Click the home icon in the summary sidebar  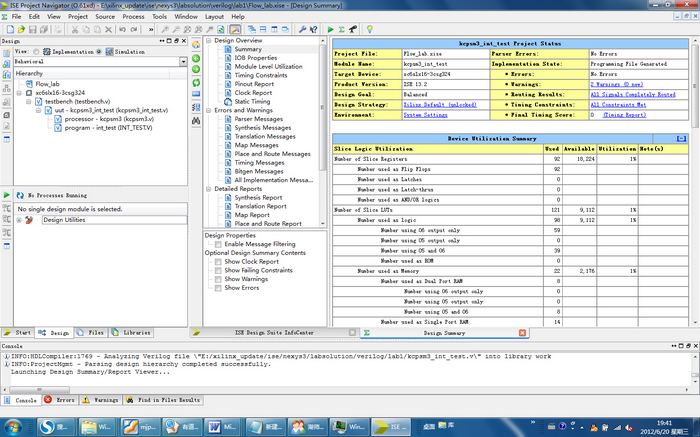pos(196,45)
